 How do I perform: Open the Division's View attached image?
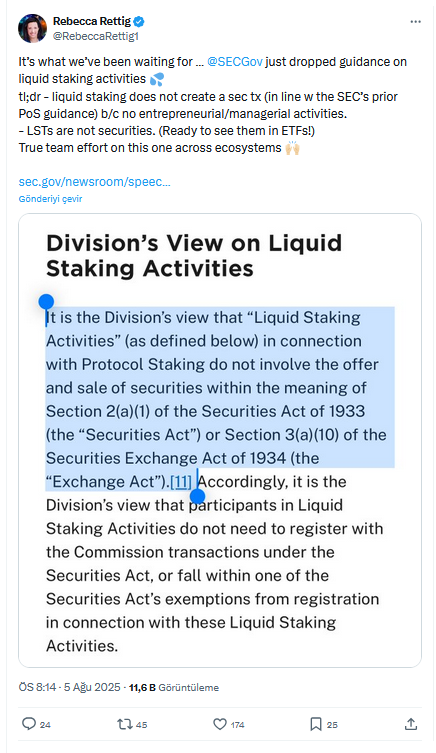click(x=220, y=440)
